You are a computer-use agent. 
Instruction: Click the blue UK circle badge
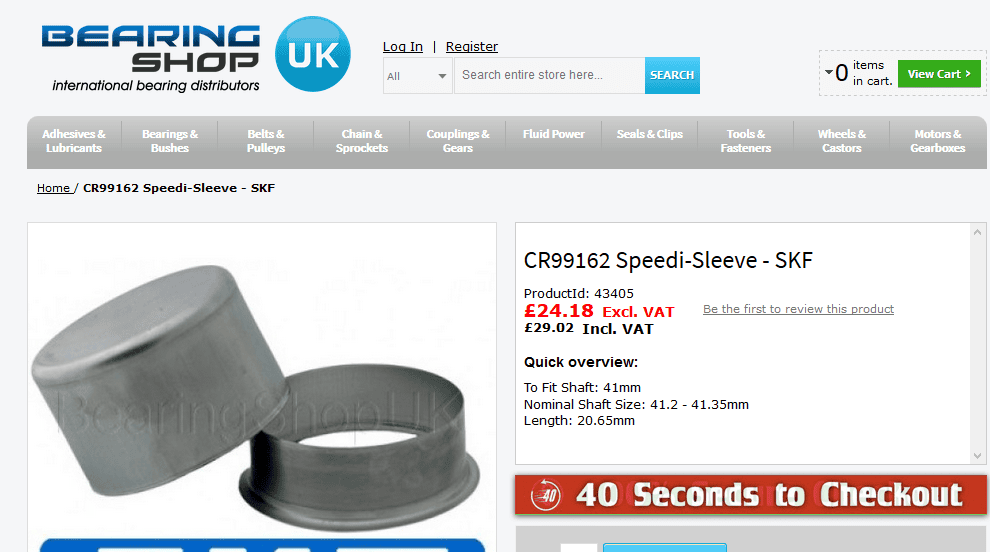point(313,54)
